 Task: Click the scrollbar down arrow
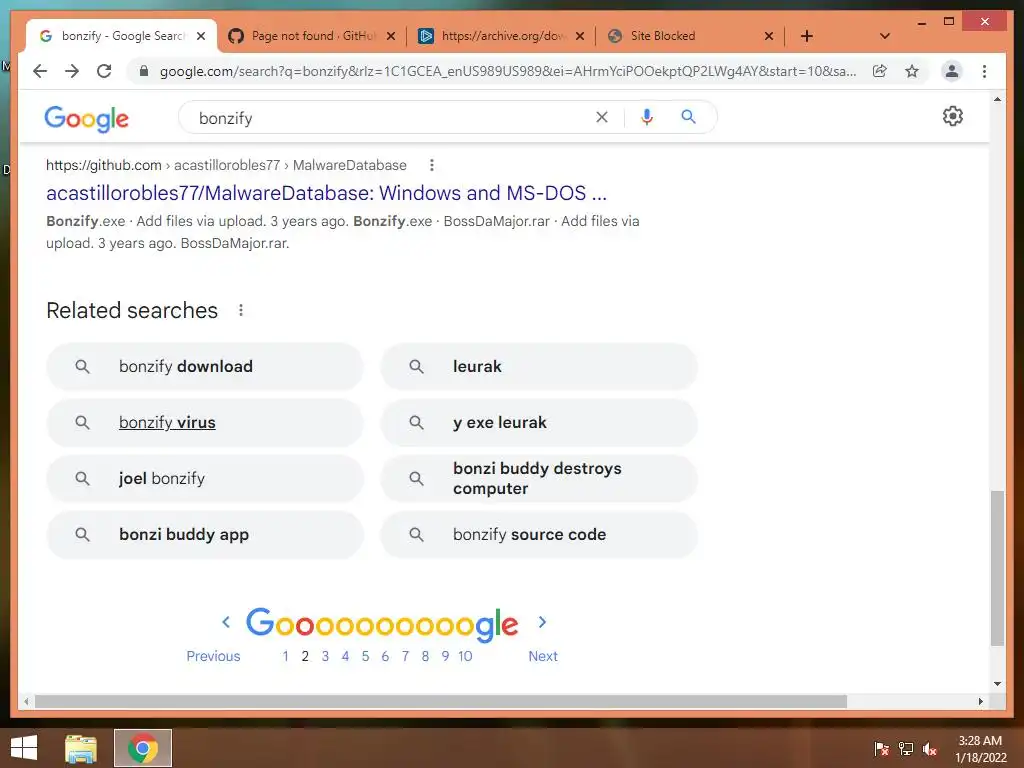pos(997,684)
